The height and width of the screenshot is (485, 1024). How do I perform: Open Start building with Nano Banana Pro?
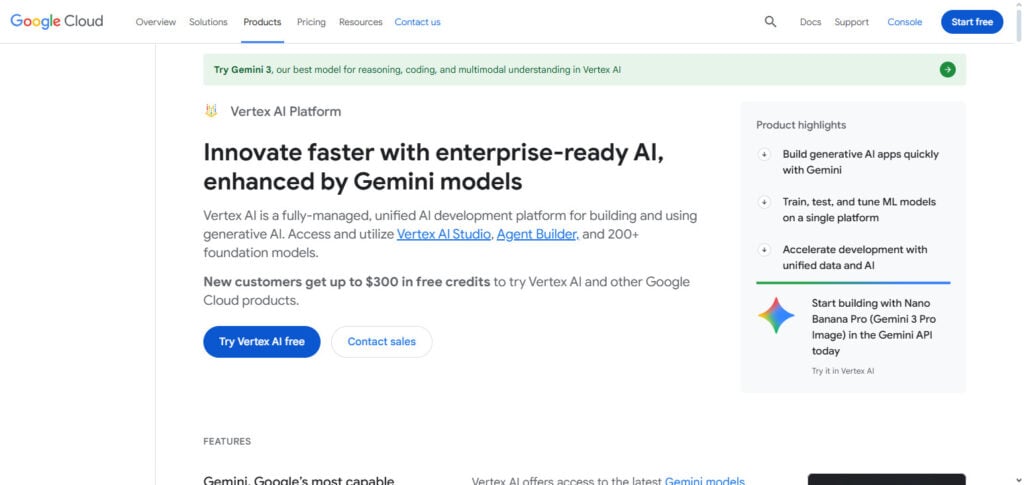tap(873, 327)
